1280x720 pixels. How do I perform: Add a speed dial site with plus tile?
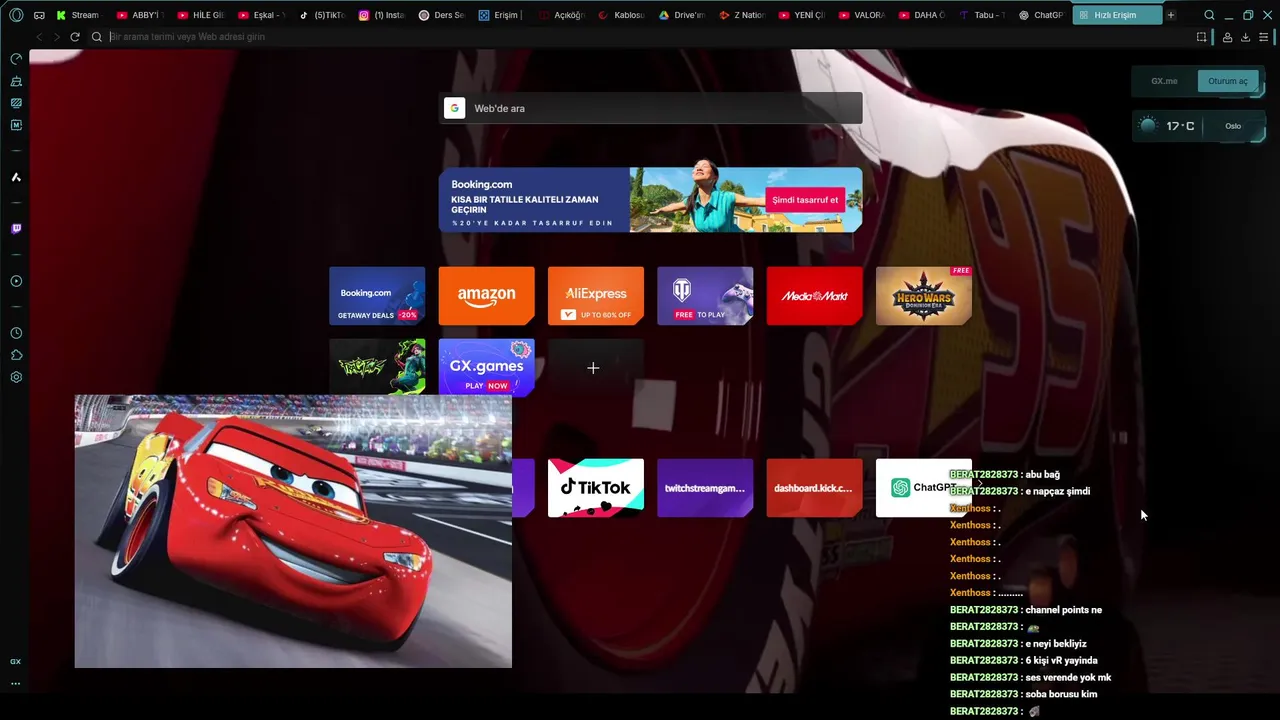click(596, 368)
